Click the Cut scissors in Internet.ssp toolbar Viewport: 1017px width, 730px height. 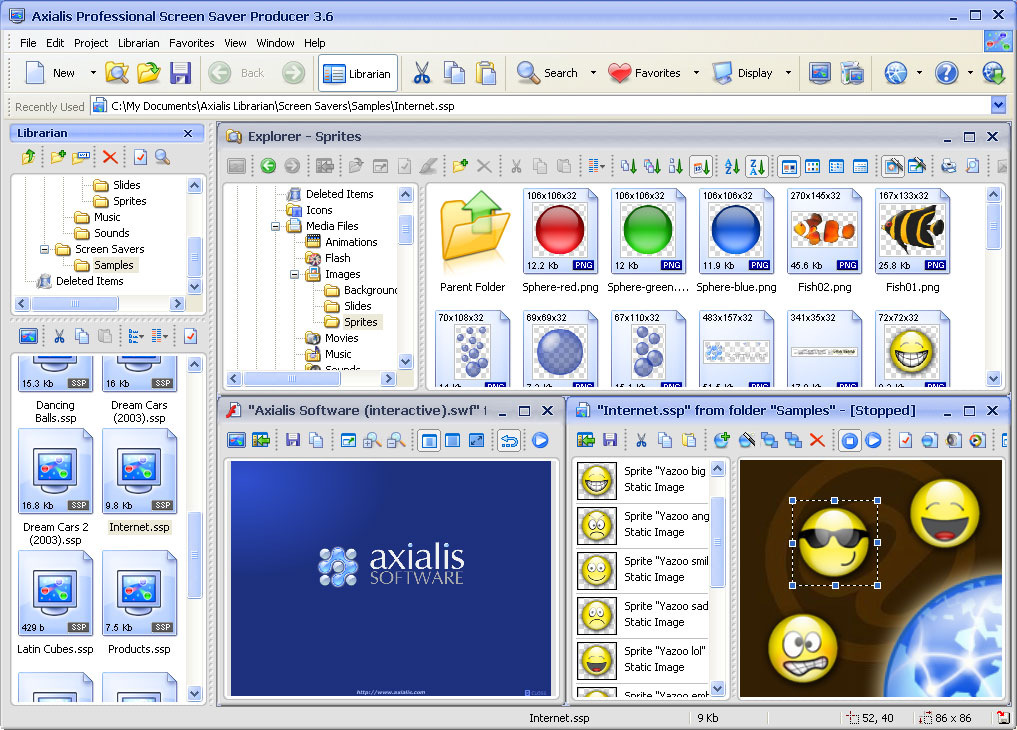pyautogui.click(x=641, y=441)
